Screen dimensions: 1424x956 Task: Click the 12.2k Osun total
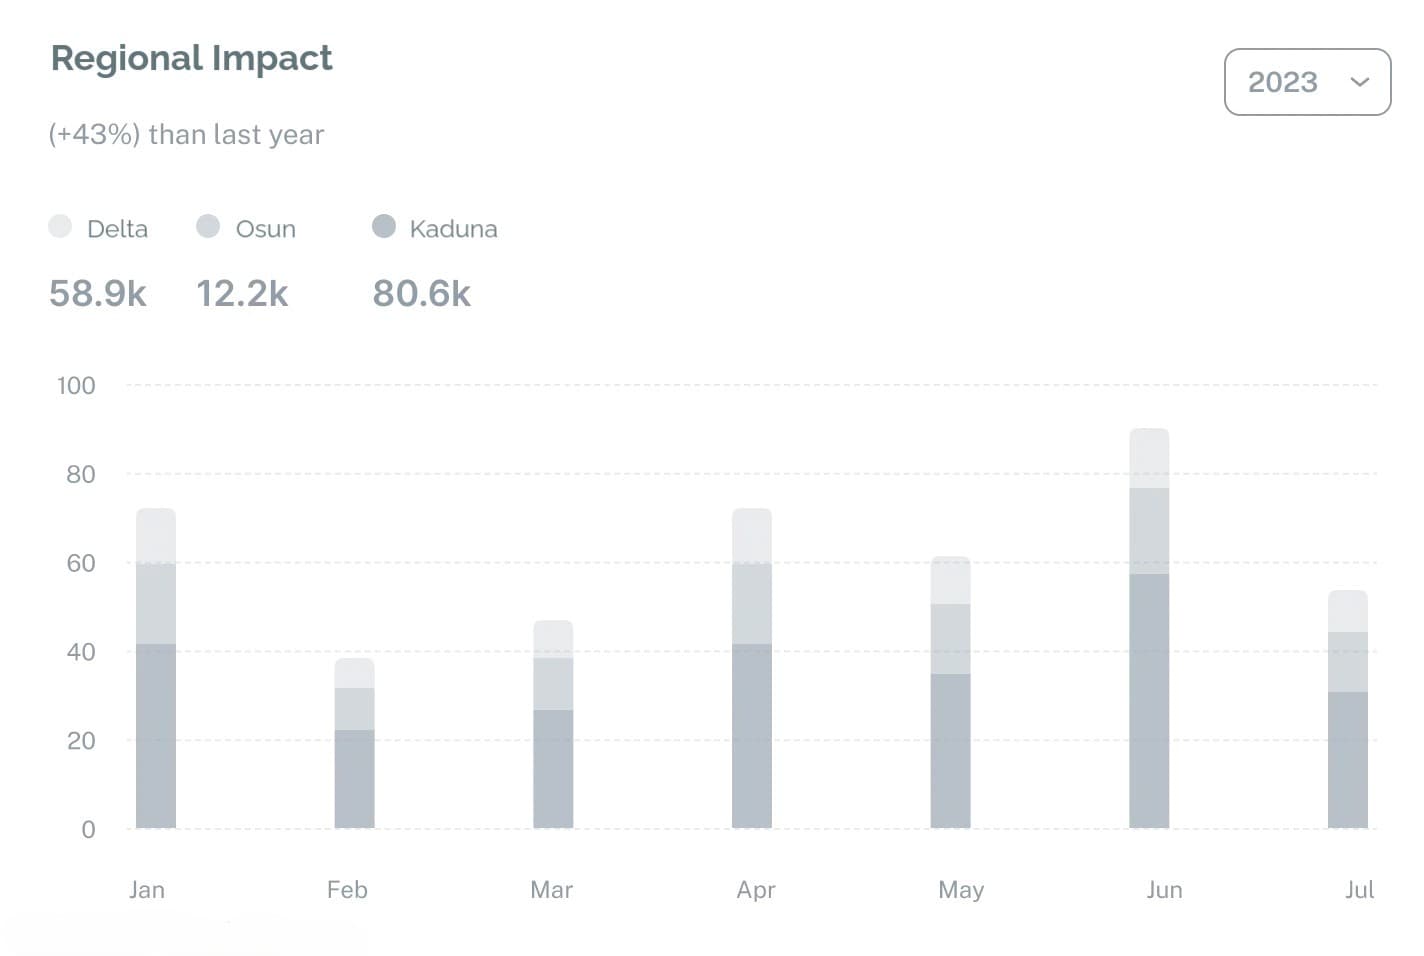[x=242, y=293]
